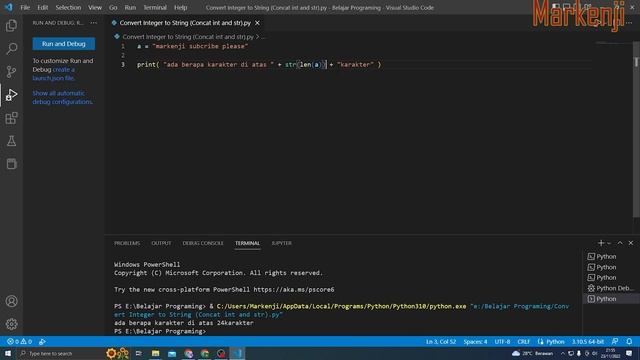Place cursor on line 1 string assignment

click(193, 46)
